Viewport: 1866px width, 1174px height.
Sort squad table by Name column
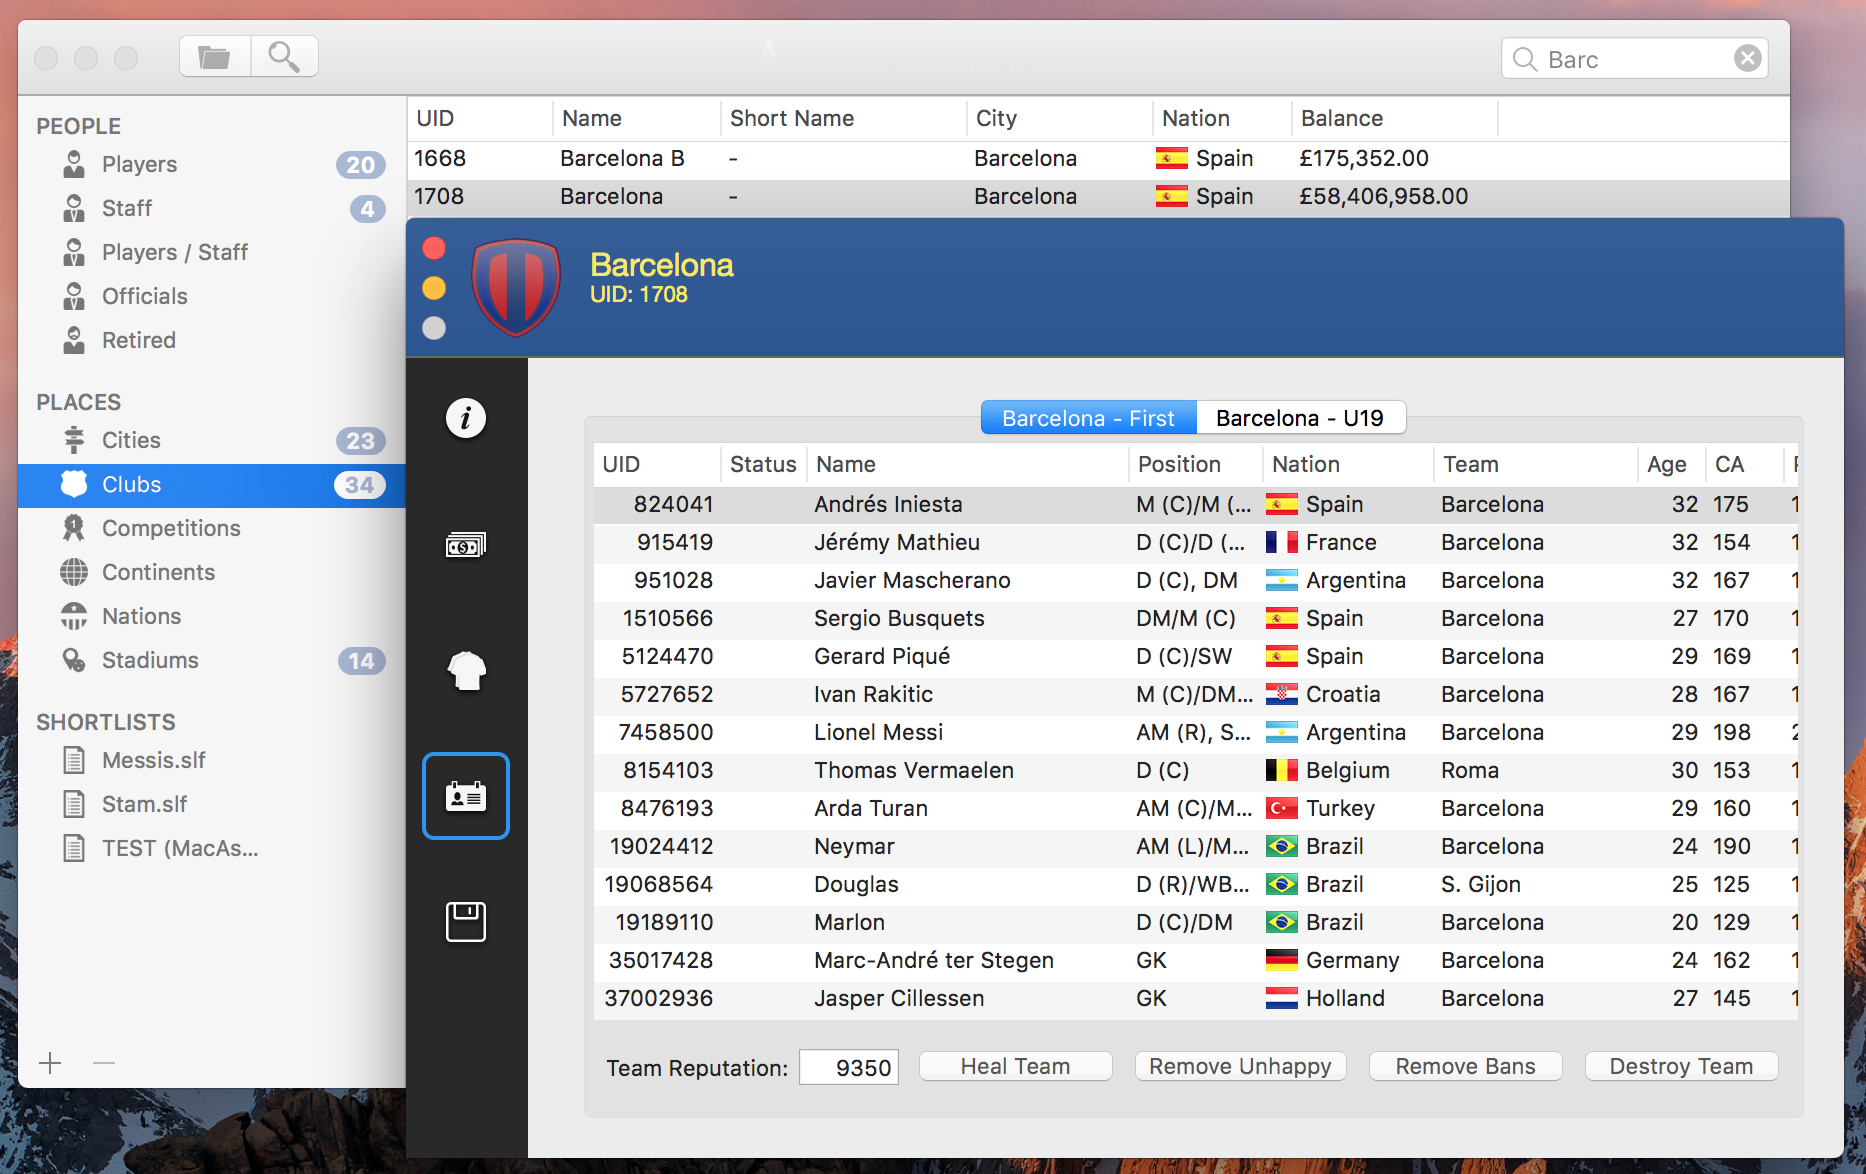tap(967, 464)
